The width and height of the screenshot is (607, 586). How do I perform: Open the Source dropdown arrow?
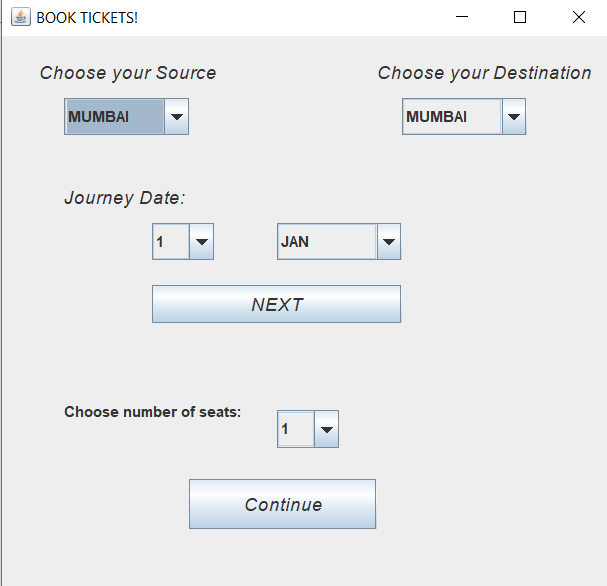(x=176, y=117)
